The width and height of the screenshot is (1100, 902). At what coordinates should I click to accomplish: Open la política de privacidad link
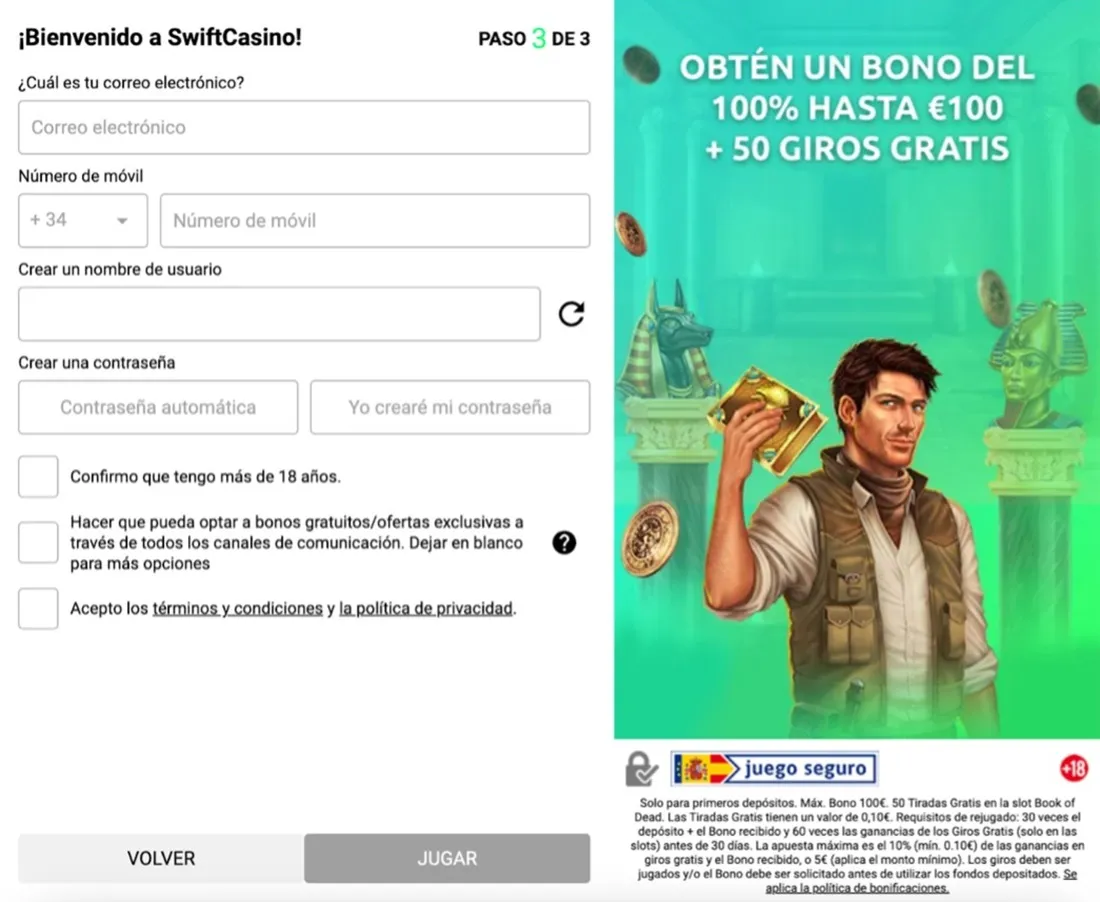[x=426, y=608]
